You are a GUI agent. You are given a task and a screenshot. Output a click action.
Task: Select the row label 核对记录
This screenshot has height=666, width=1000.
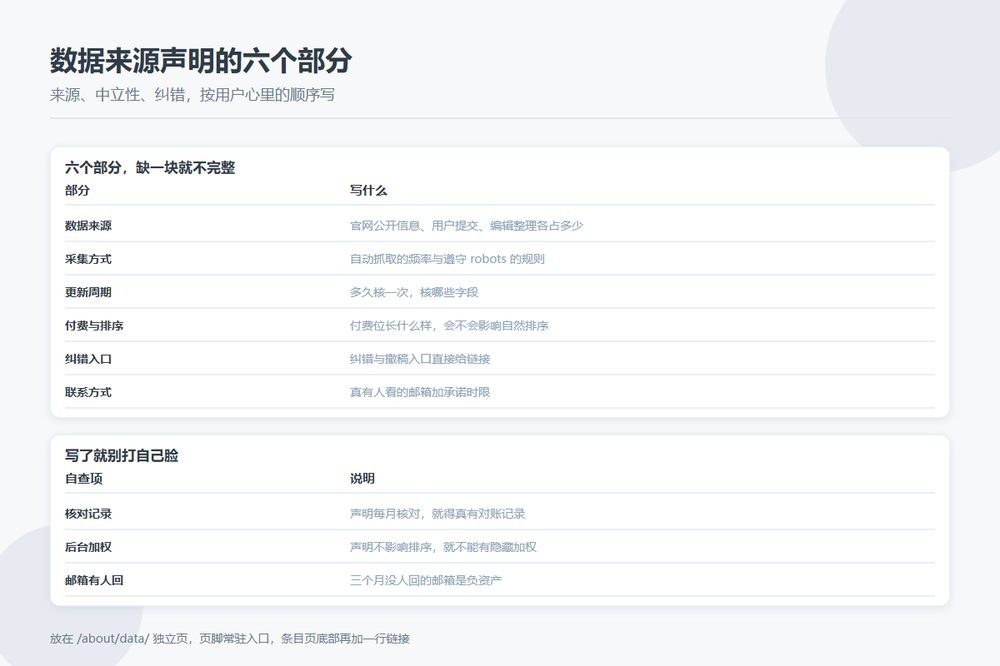tap(88, 514)
